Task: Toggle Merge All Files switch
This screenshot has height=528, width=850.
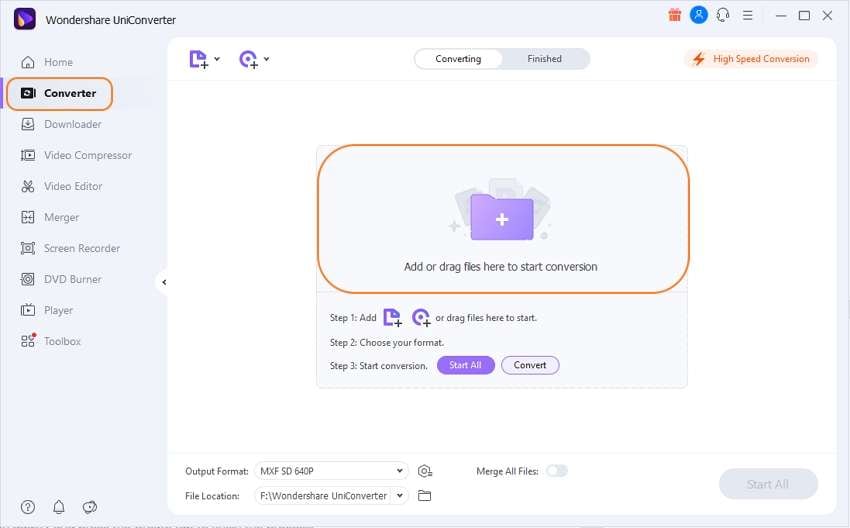Action: click(x=557, y=471)
